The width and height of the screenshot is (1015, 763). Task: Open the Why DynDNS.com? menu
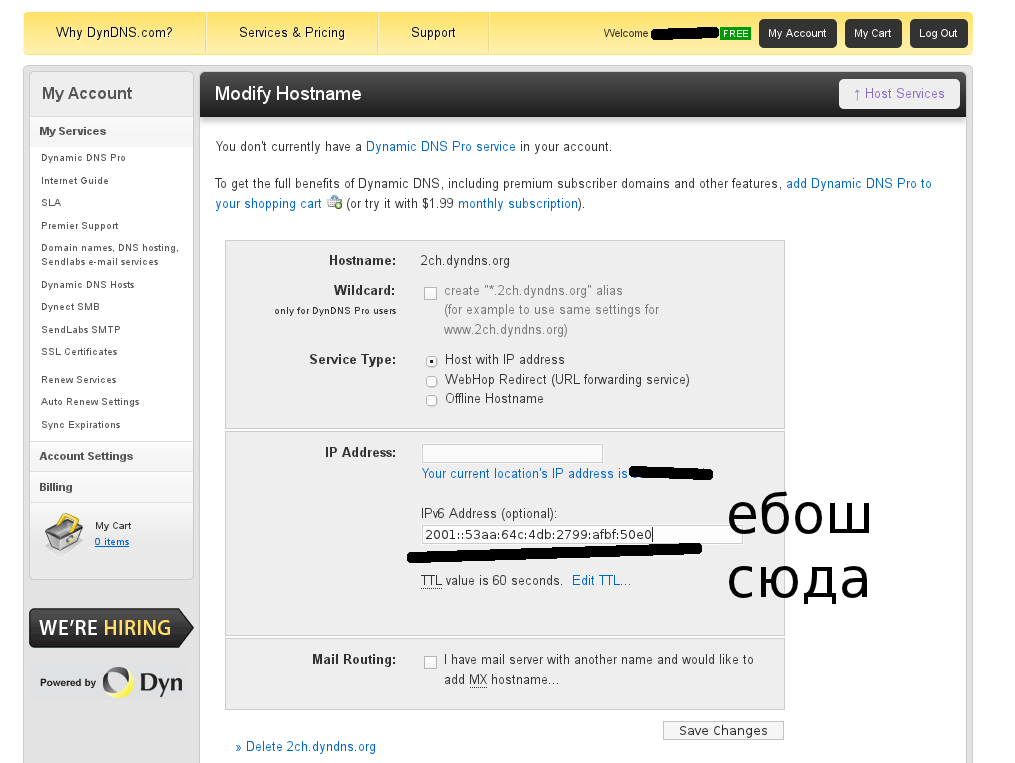pos(115,33)
